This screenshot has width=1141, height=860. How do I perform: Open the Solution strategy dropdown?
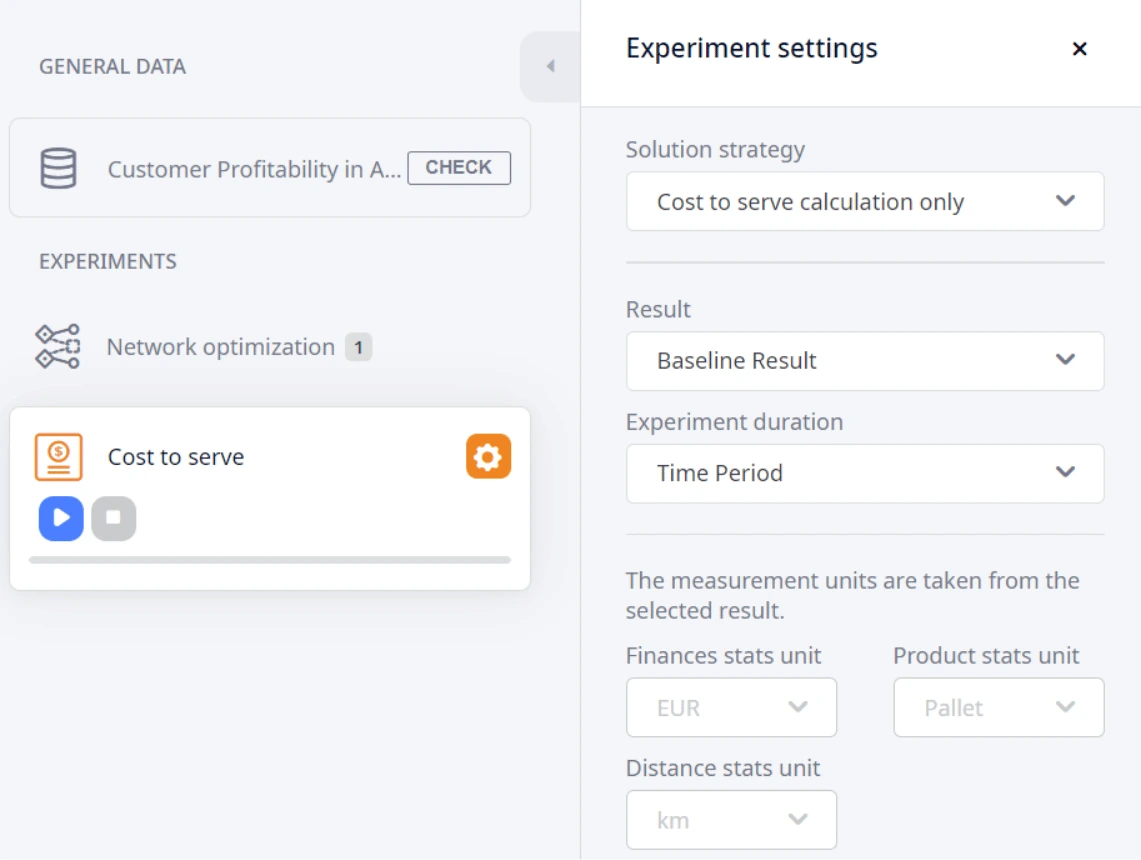(864, 202)
